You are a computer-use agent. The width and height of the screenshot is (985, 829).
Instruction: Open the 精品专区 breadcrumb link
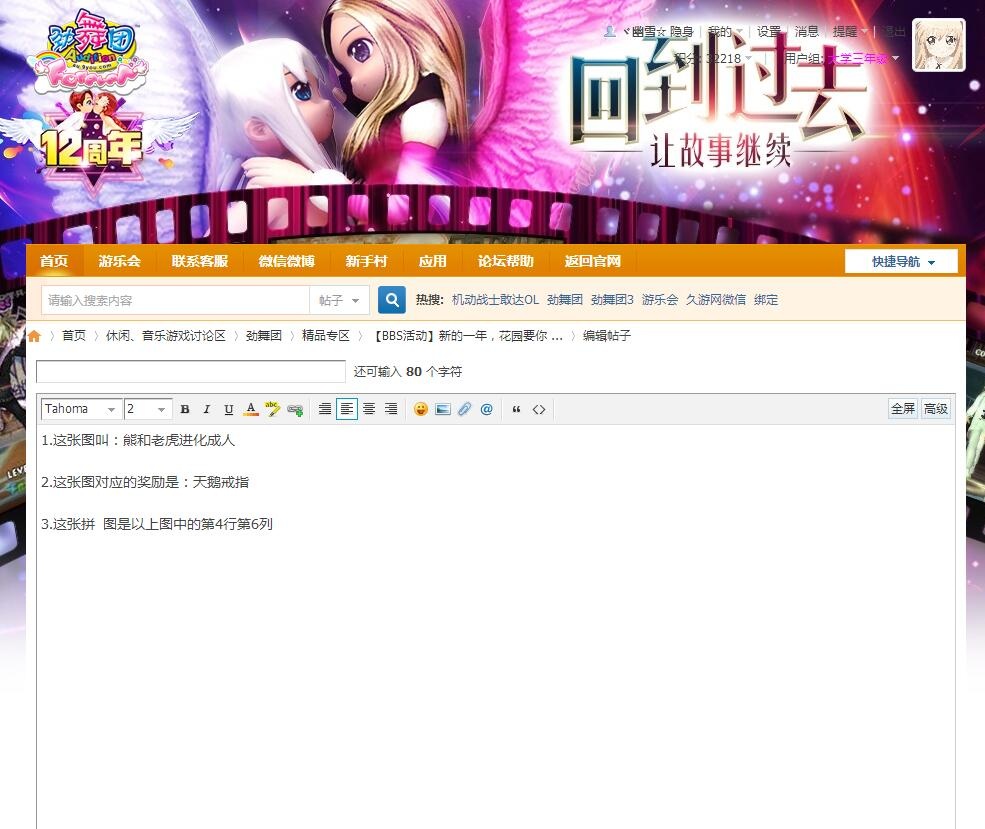pos(326,336)
